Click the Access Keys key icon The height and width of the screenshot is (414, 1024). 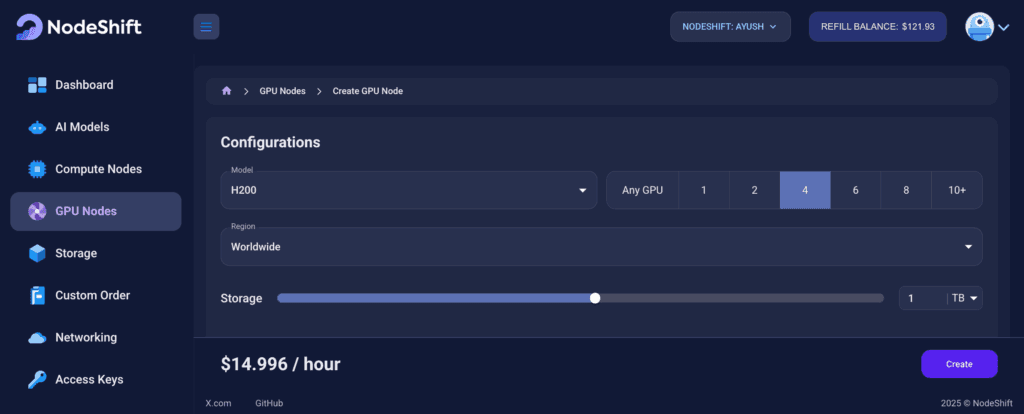click(37, 379)
